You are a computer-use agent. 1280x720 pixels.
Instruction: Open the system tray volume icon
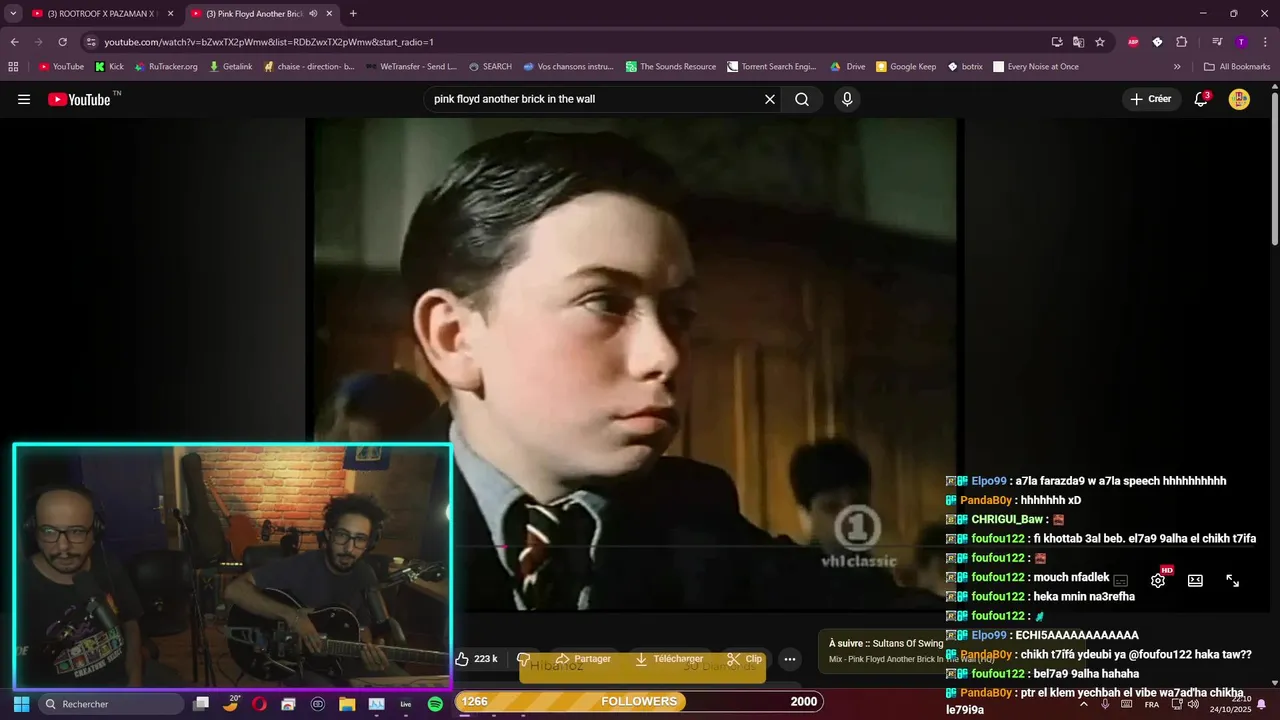point(1193,704)
